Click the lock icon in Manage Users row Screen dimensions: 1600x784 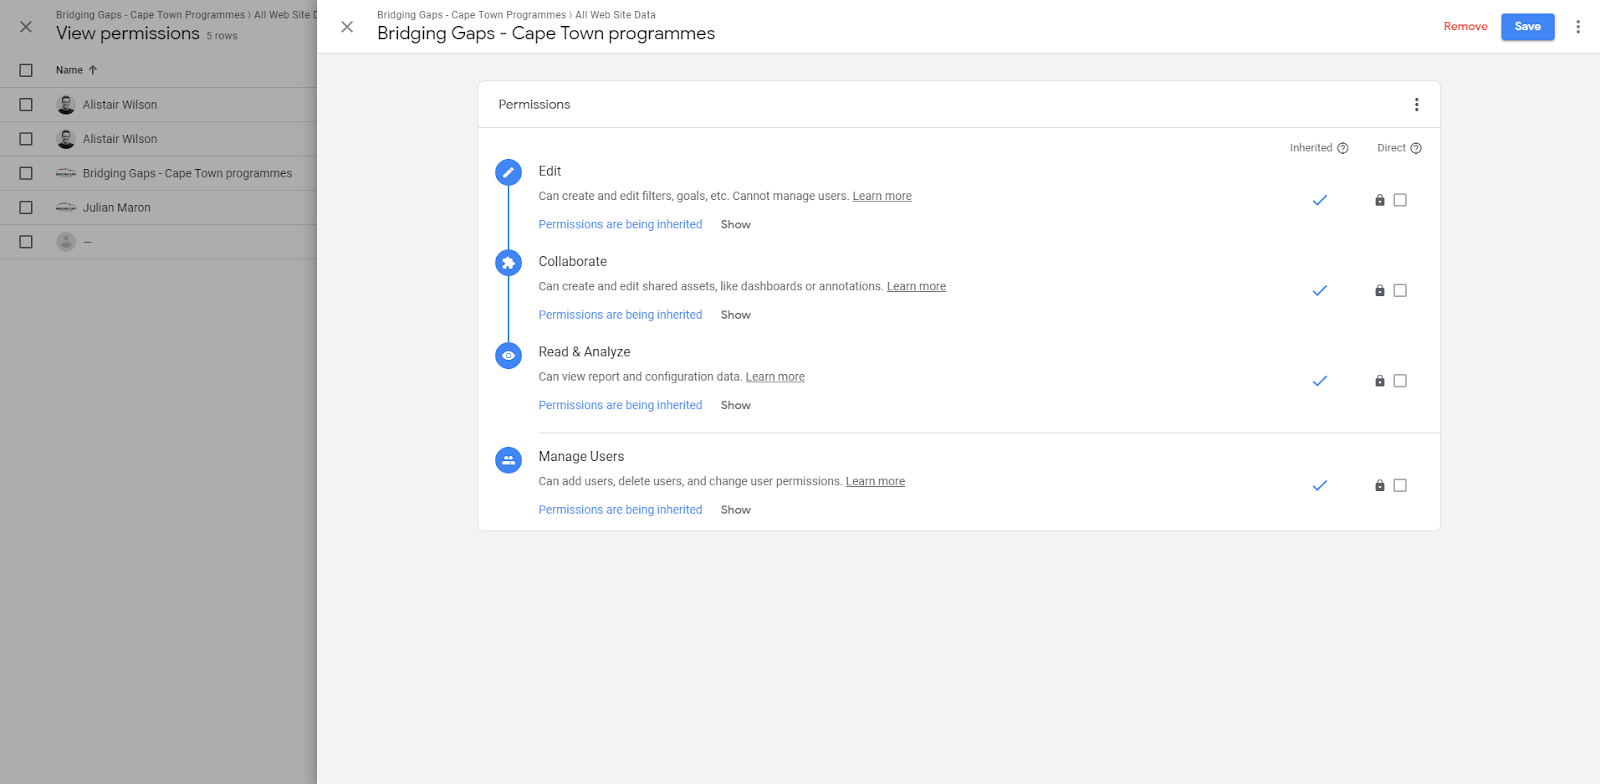(1380, 485)
